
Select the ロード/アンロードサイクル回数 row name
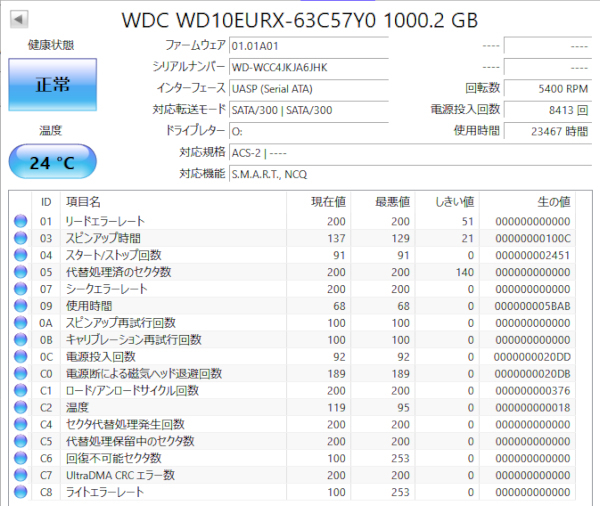[x=132, y=390]
